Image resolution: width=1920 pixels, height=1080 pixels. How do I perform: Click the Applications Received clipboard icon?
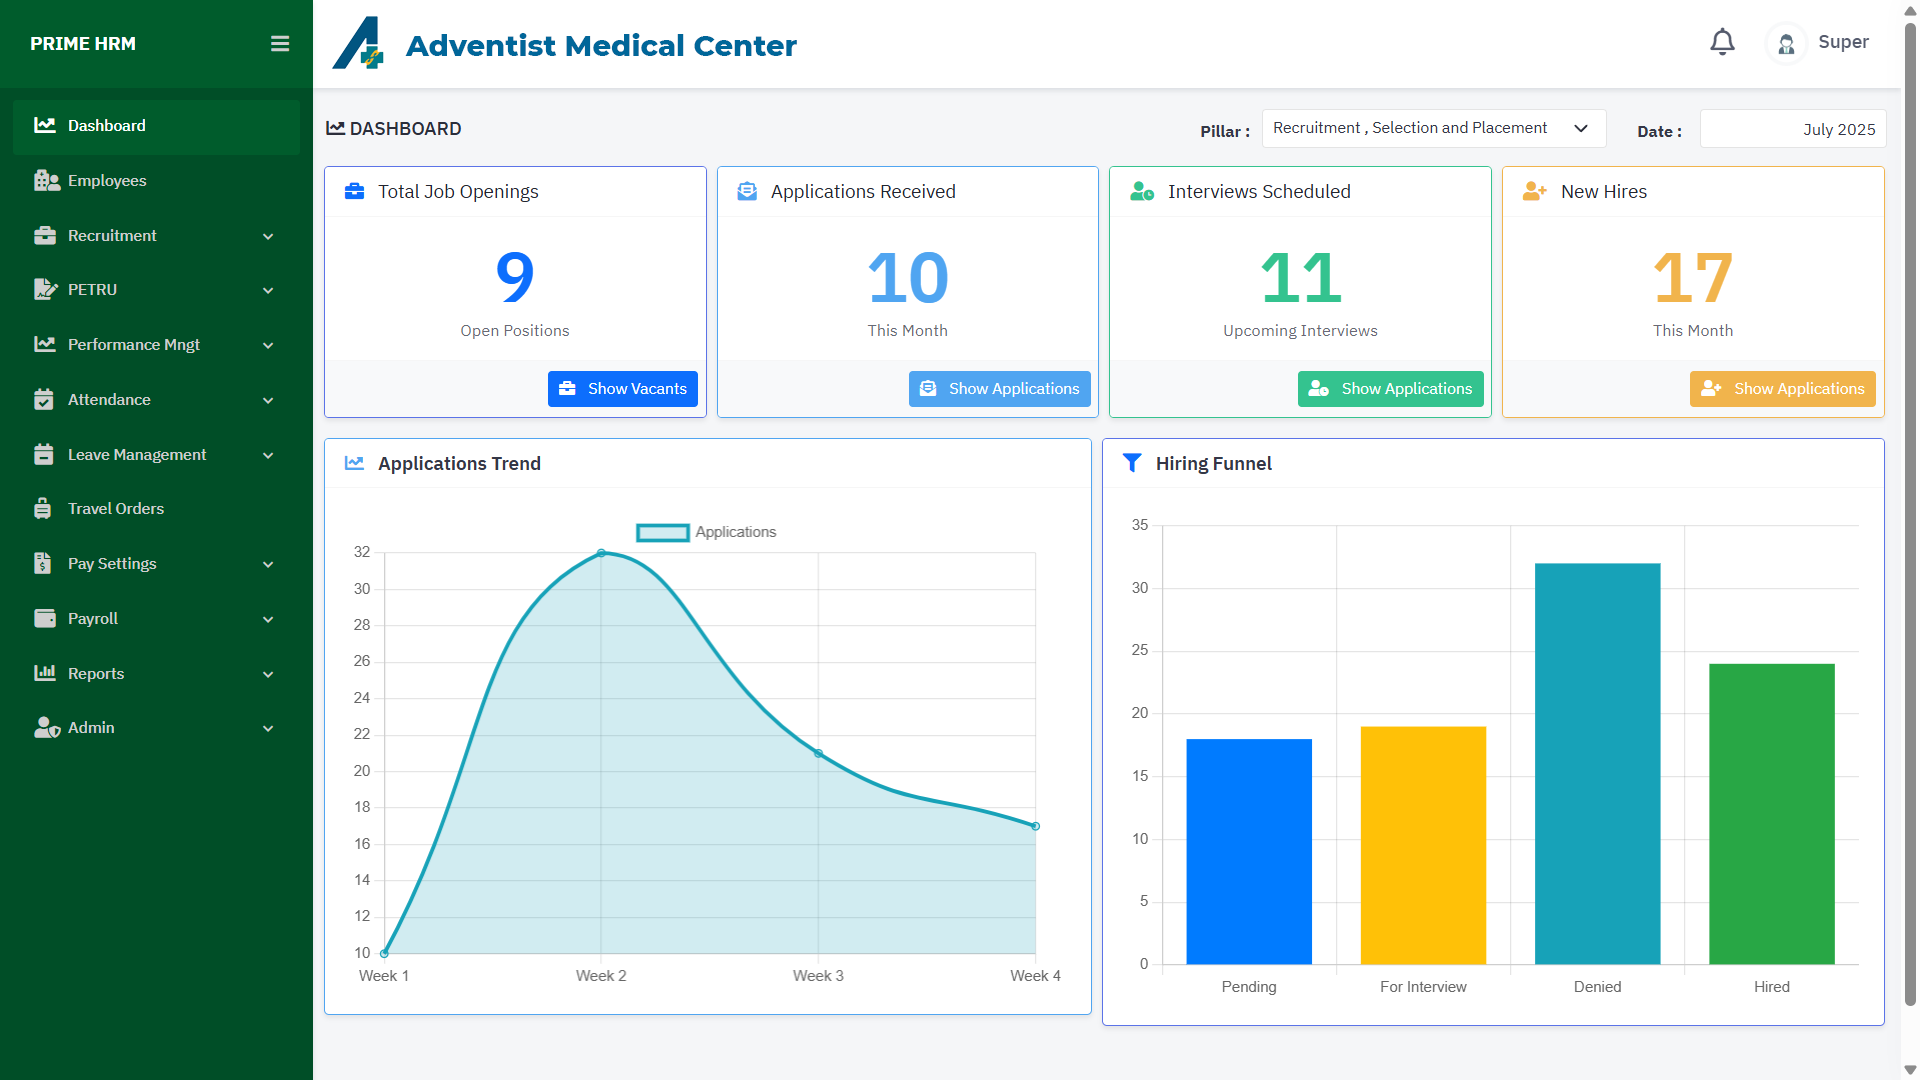point(747,191)
